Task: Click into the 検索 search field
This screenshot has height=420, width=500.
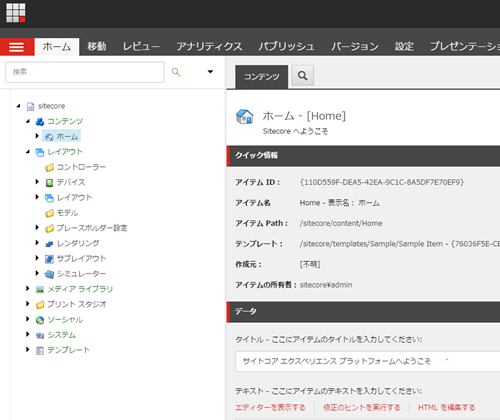Action: coord(85,72)
